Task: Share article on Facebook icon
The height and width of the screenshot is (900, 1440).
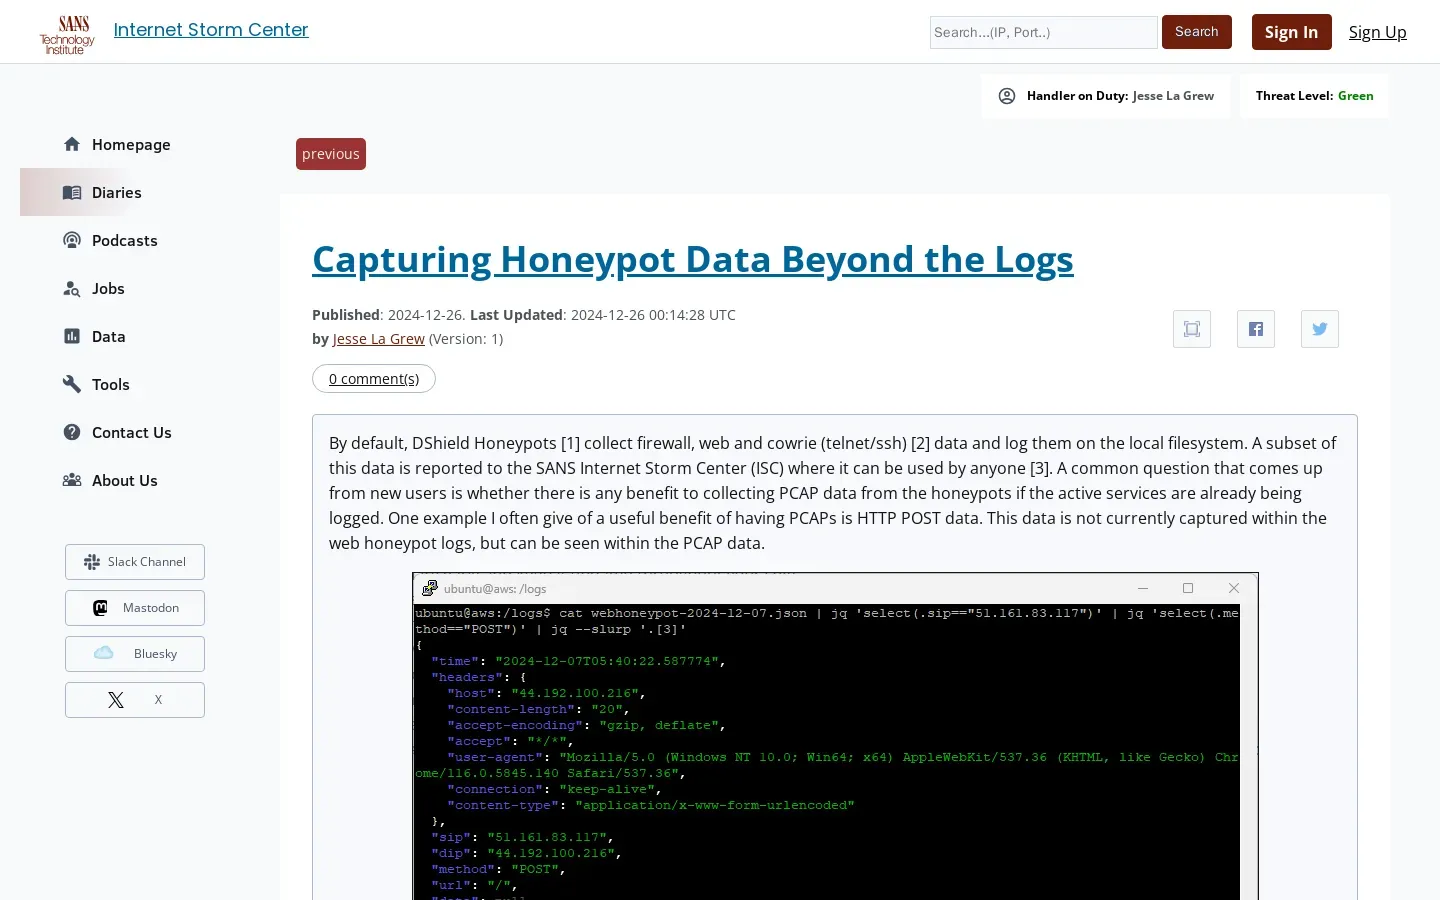Action: click(1256, 329)
